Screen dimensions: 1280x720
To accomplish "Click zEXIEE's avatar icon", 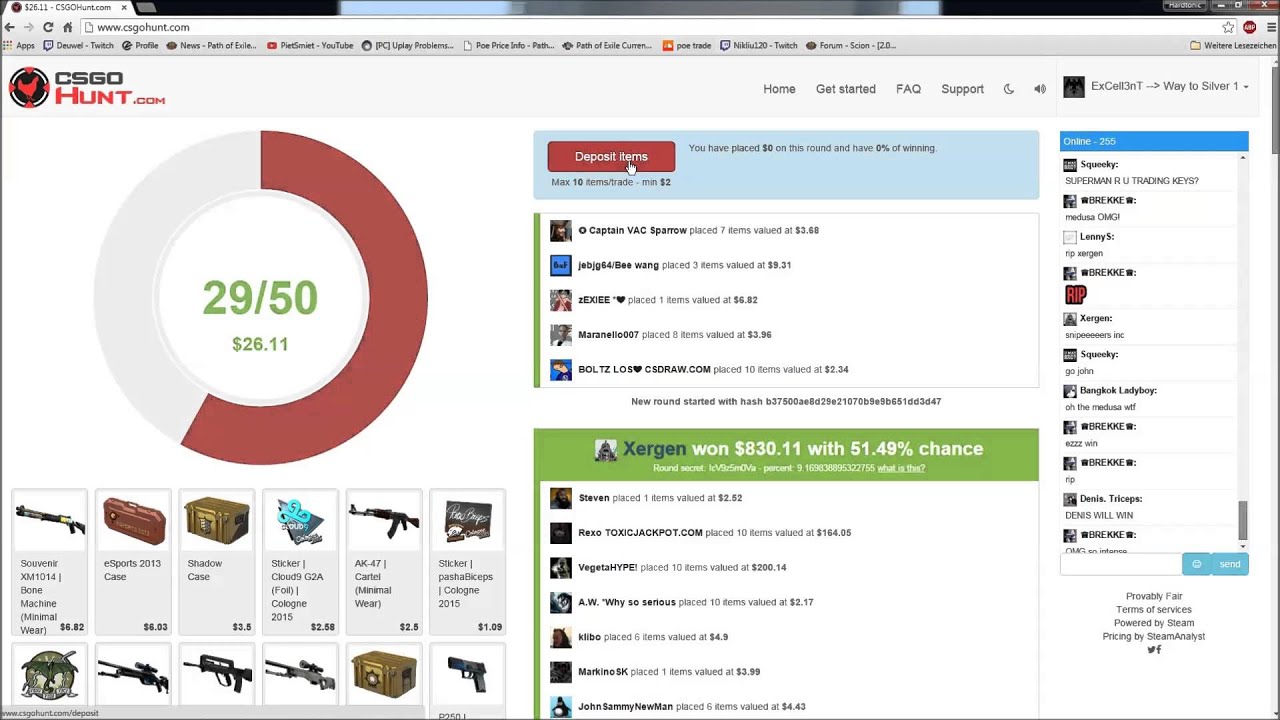I will click(x=561, y=300).
